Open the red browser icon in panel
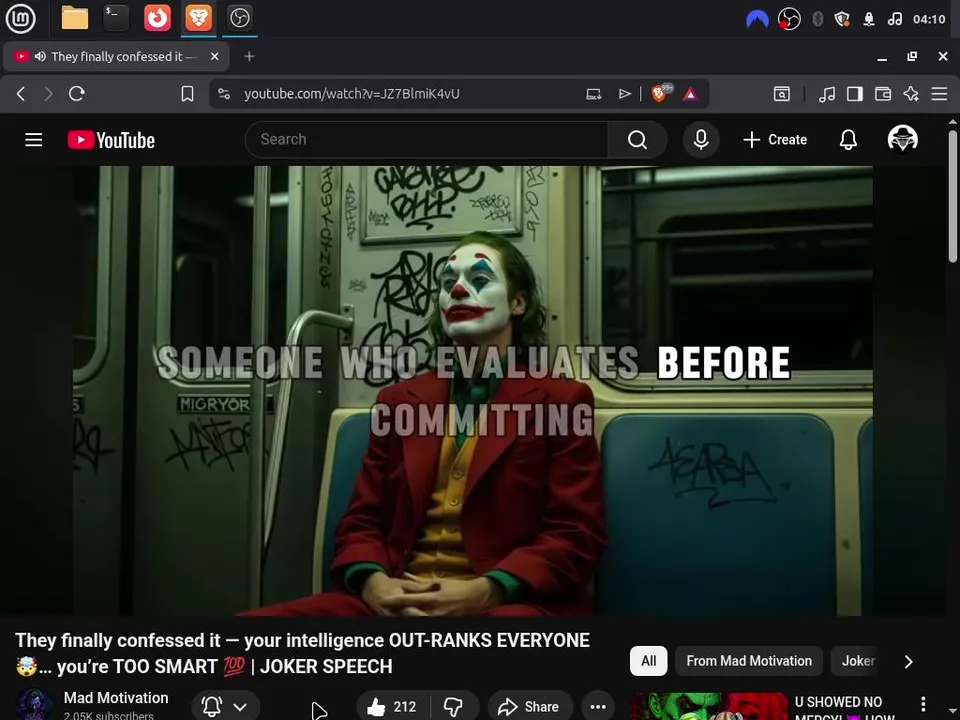The image size is (960, 720). click(x=157, y=18)
